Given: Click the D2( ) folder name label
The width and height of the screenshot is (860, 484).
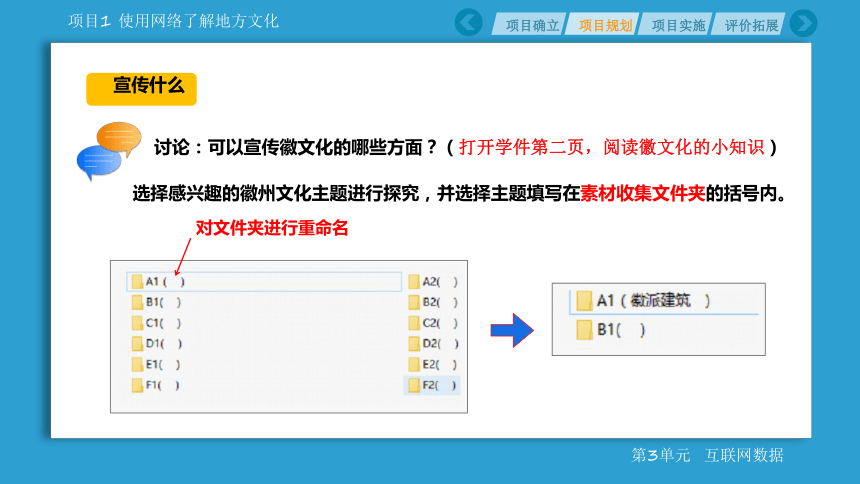Looking at the screenshot, I should click(440, 344).
